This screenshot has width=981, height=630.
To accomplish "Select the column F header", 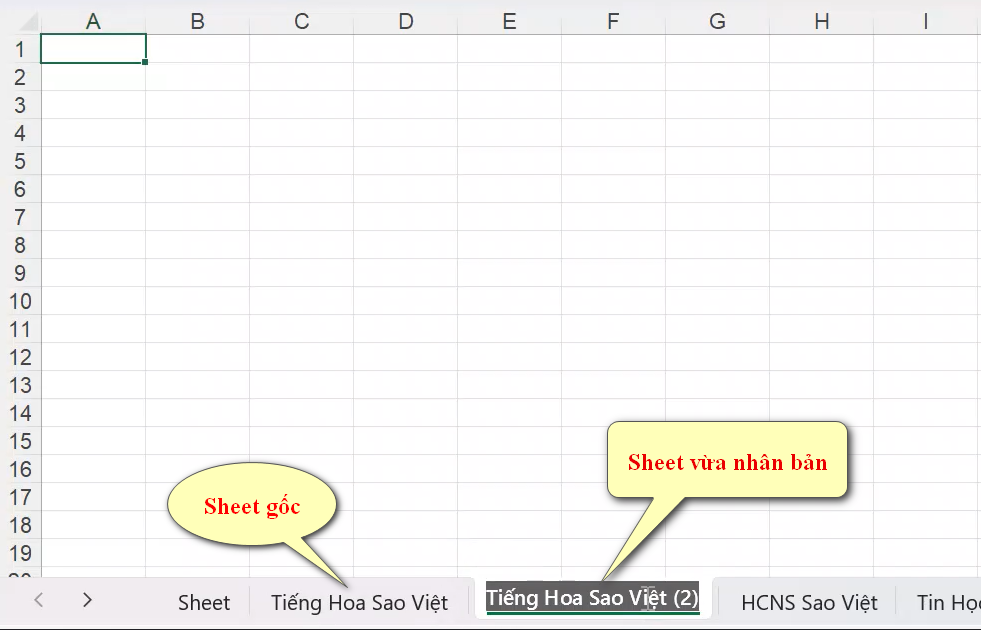I will coord(612,20).
